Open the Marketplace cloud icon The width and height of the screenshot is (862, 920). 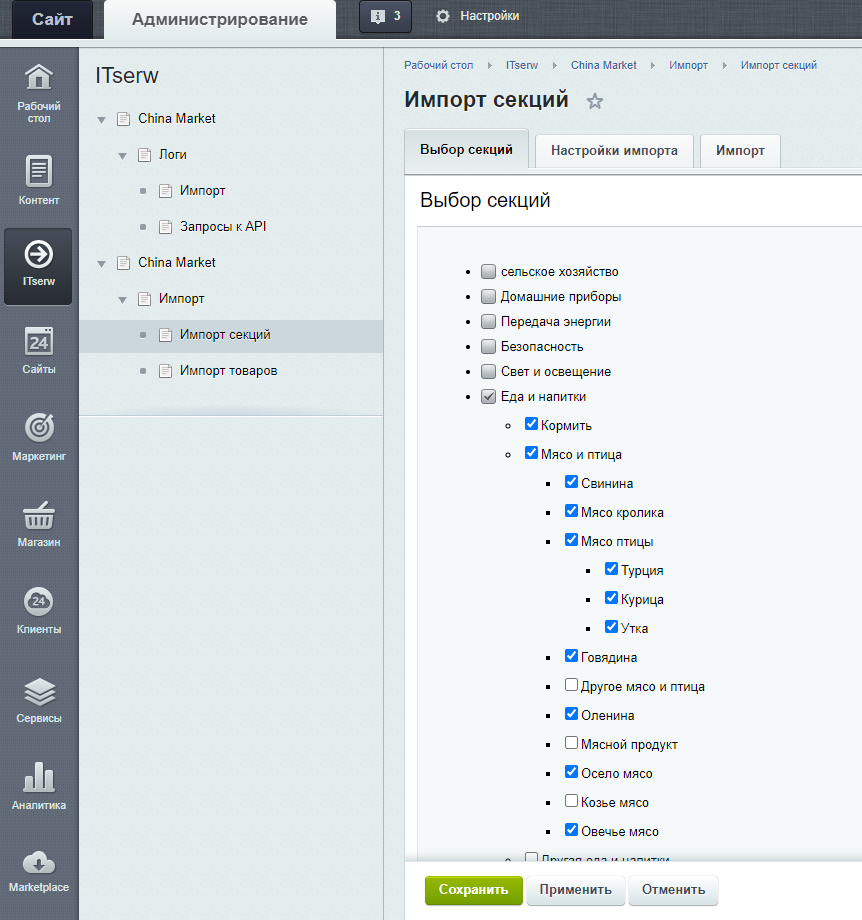click(38, 862)
